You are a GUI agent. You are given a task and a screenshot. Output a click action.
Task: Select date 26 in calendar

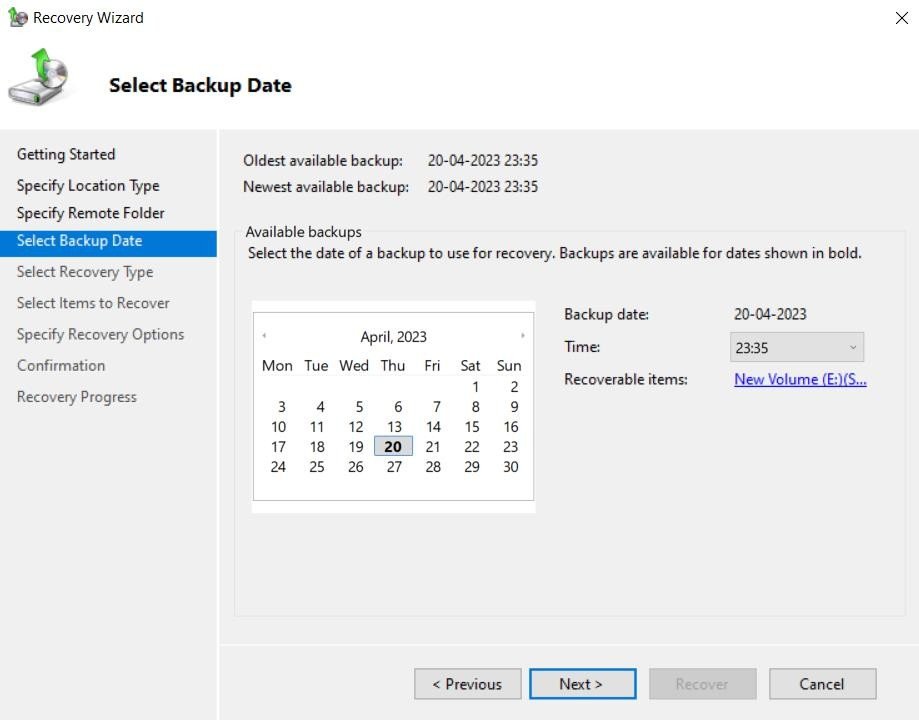click(356, 467)
